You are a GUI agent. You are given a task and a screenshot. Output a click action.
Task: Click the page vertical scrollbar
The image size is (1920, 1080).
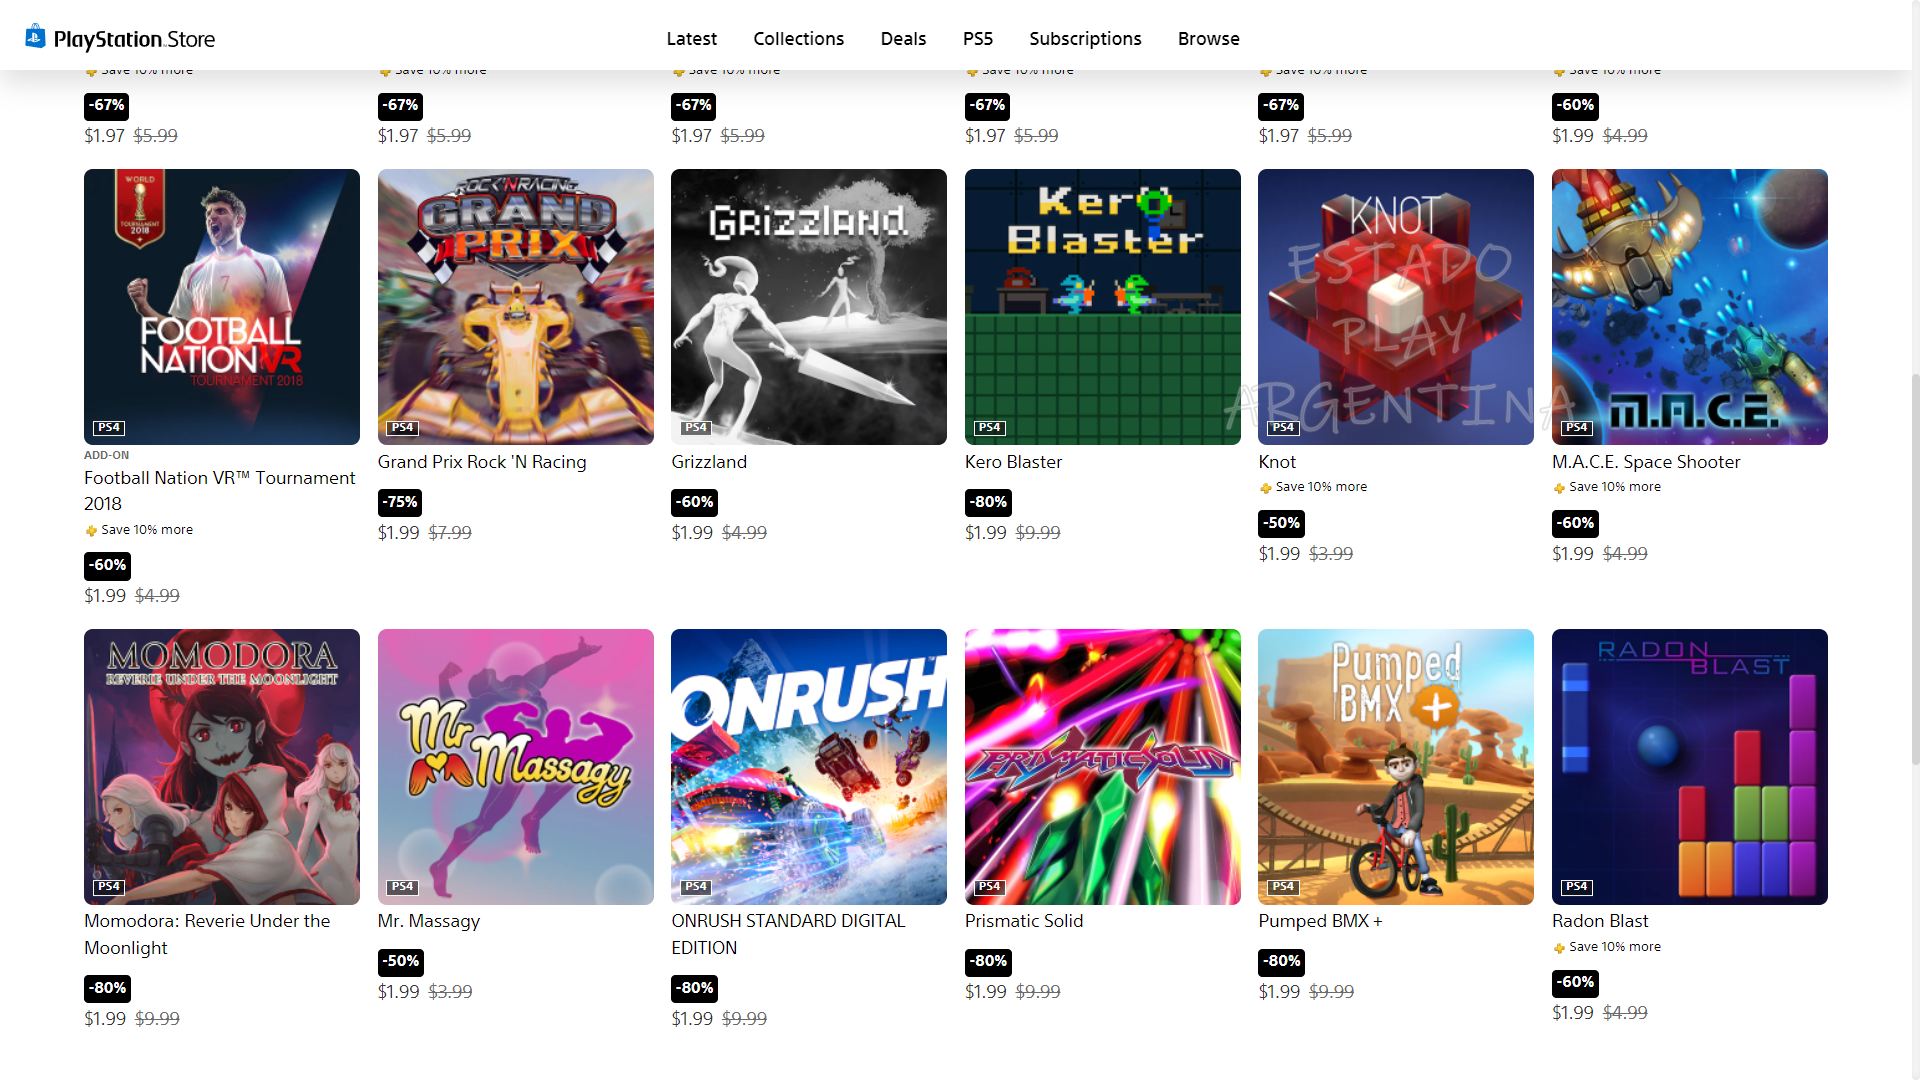[1914, 570]
